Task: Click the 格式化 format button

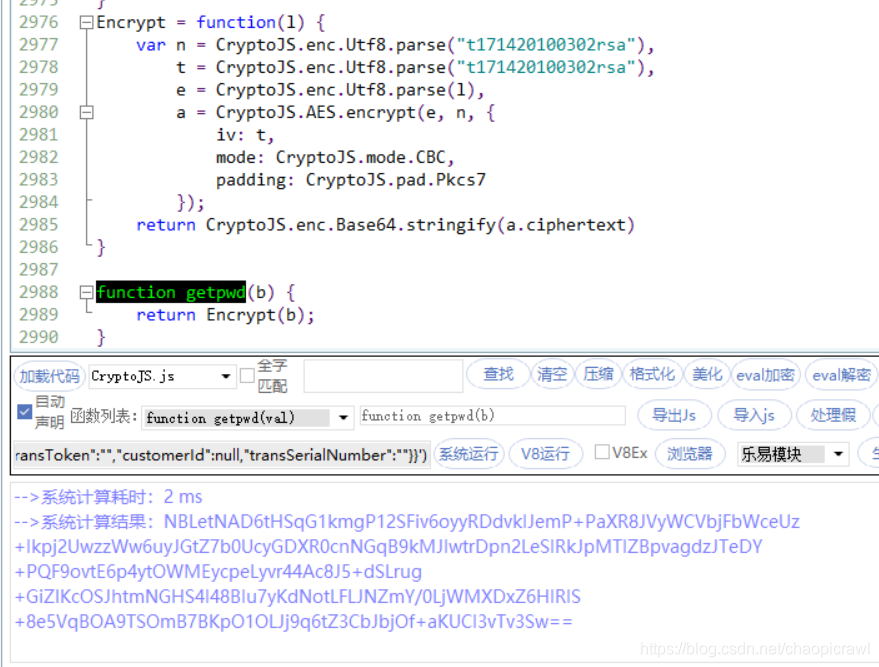Action: (x=652, y=374)
